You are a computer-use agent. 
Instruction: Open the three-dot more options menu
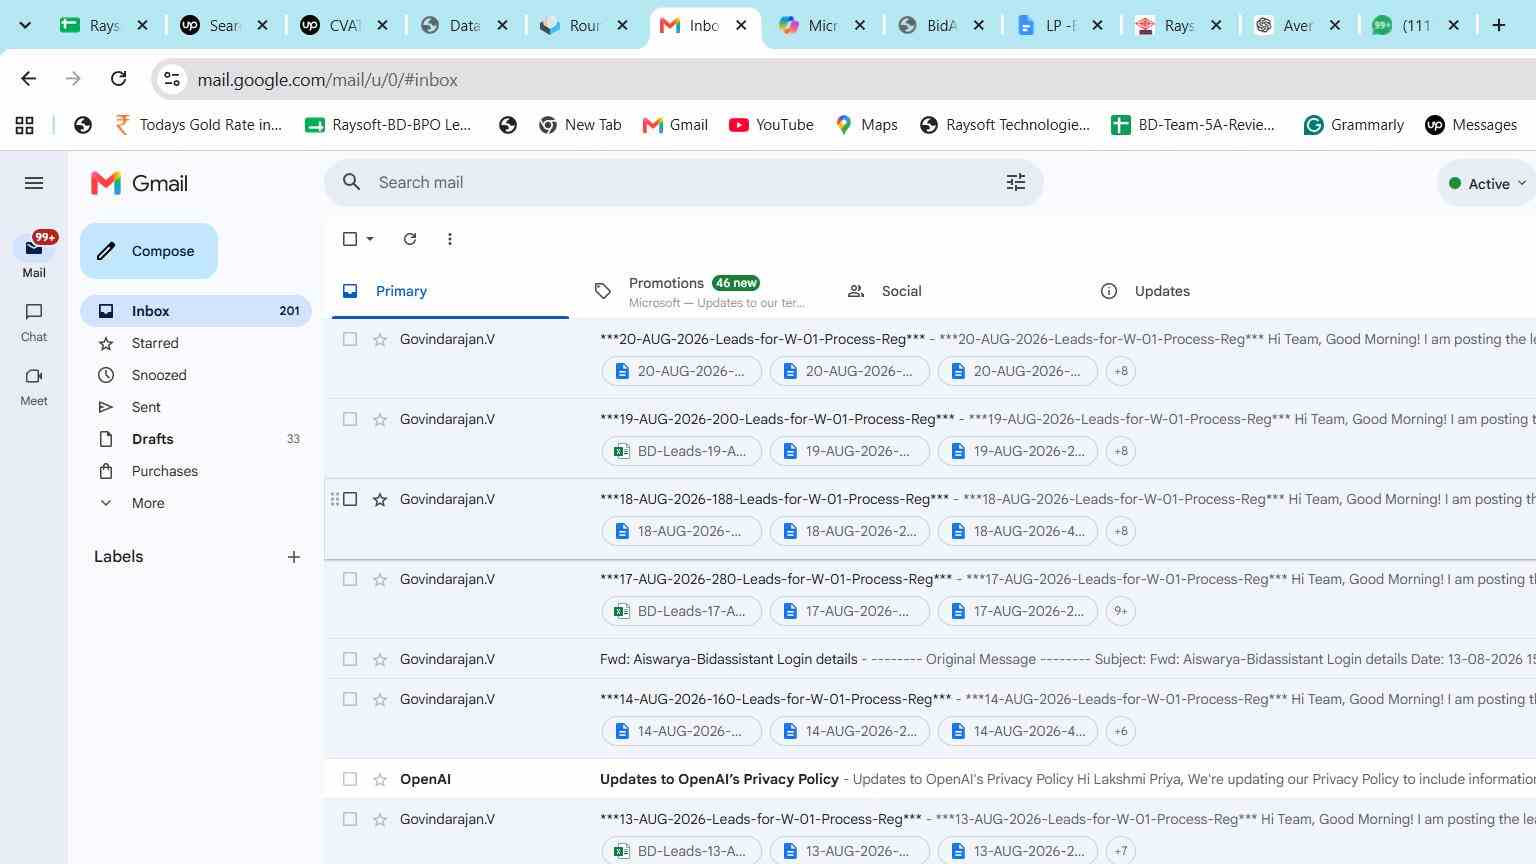450,239
